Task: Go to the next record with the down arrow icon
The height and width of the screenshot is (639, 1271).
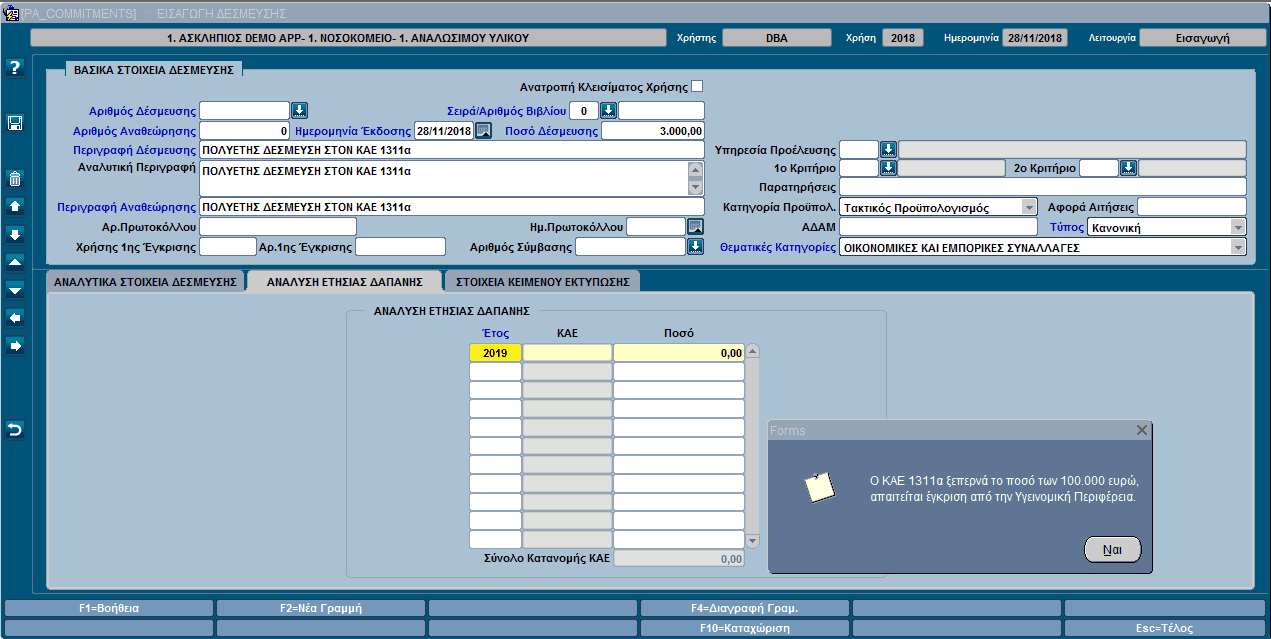Action: (14, 234)
